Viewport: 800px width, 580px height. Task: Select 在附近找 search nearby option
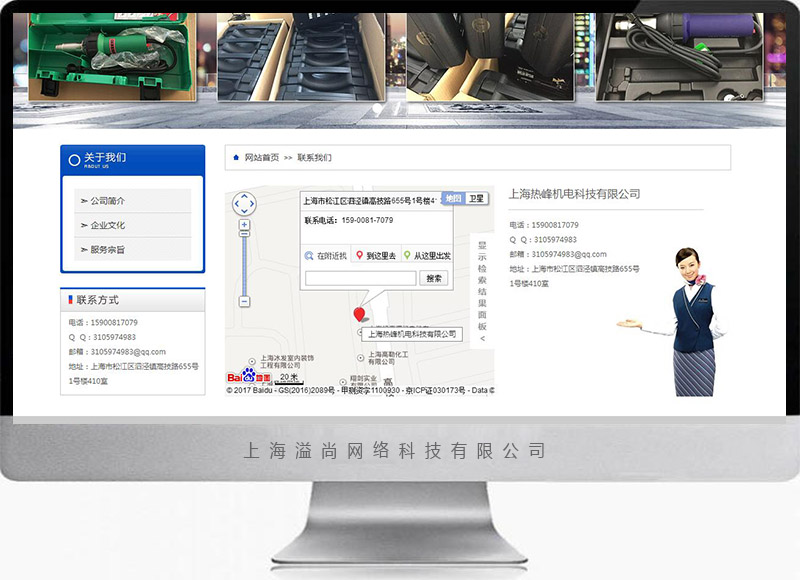(326, 256)
